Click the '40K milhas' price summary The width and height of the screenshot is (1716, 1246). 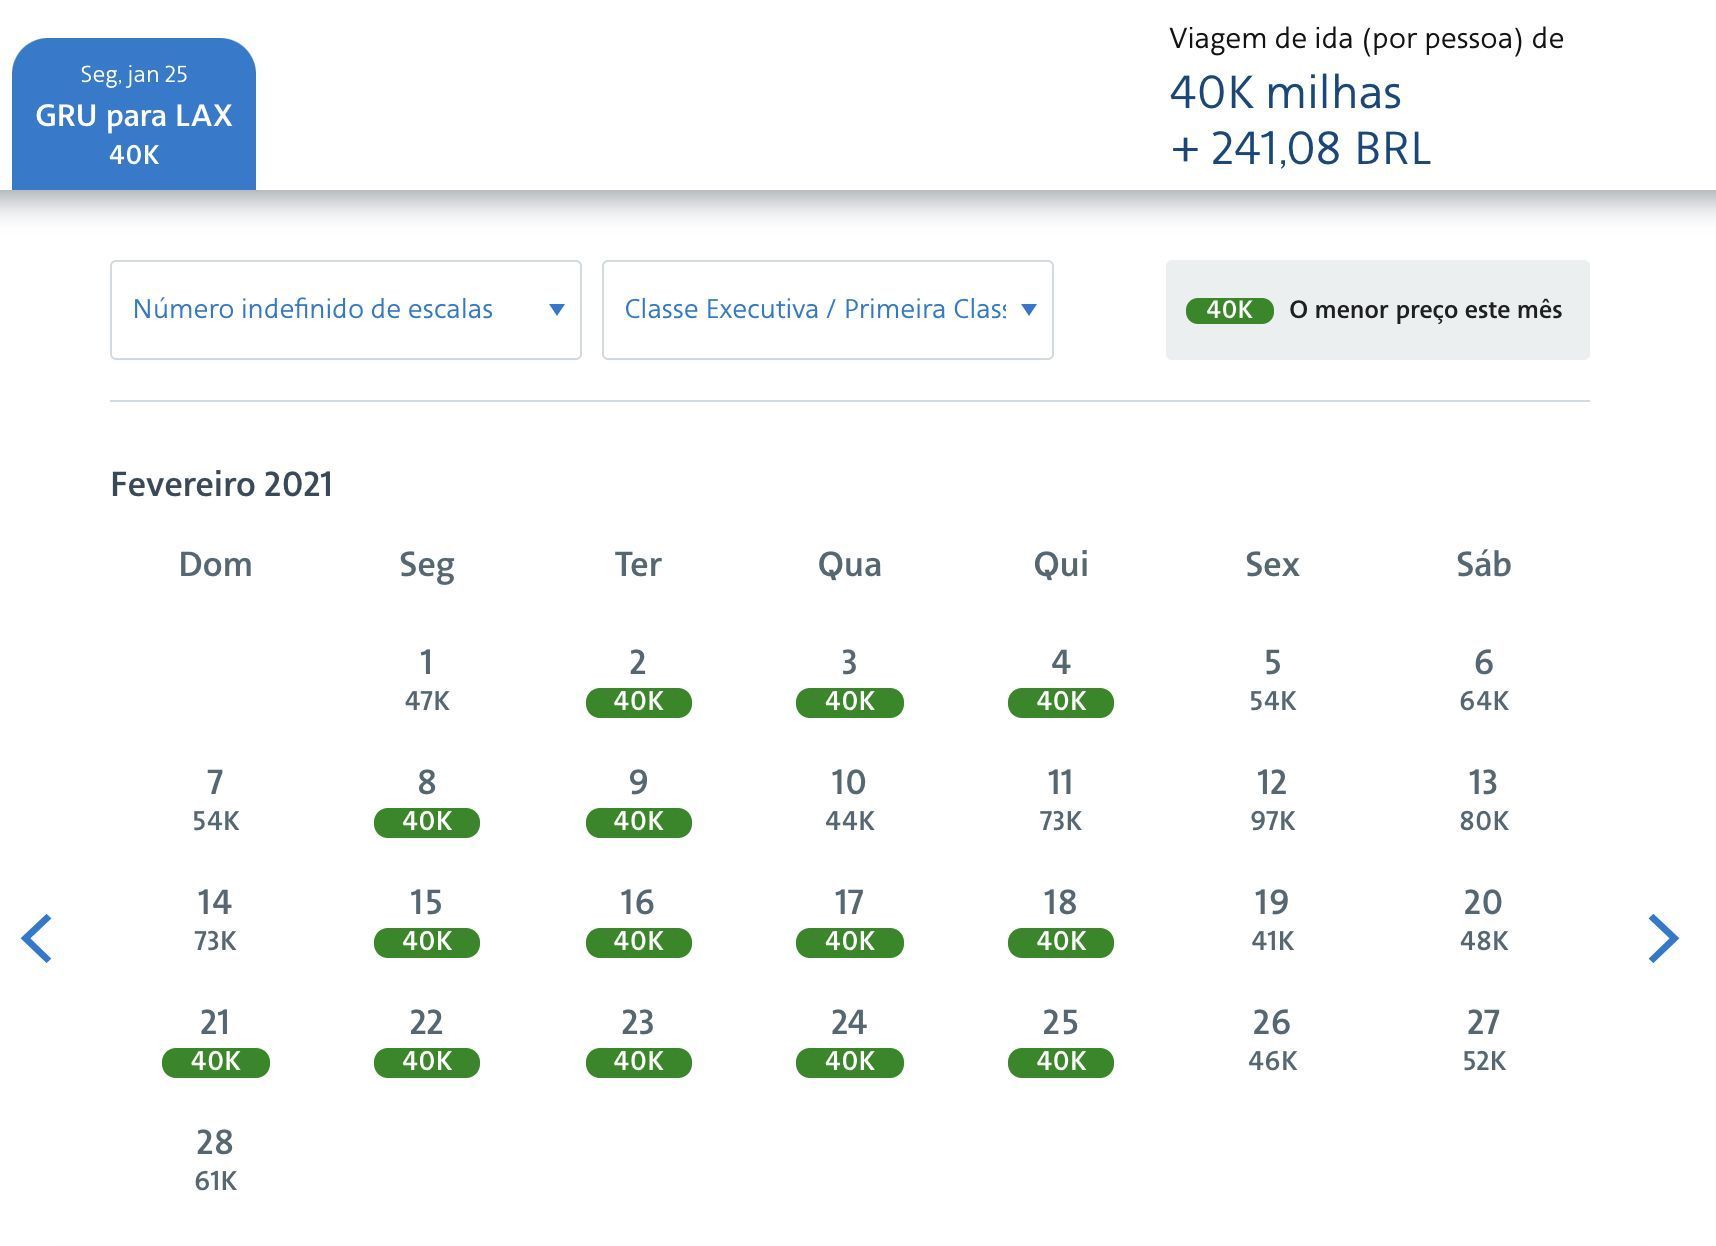[1286, 93]
